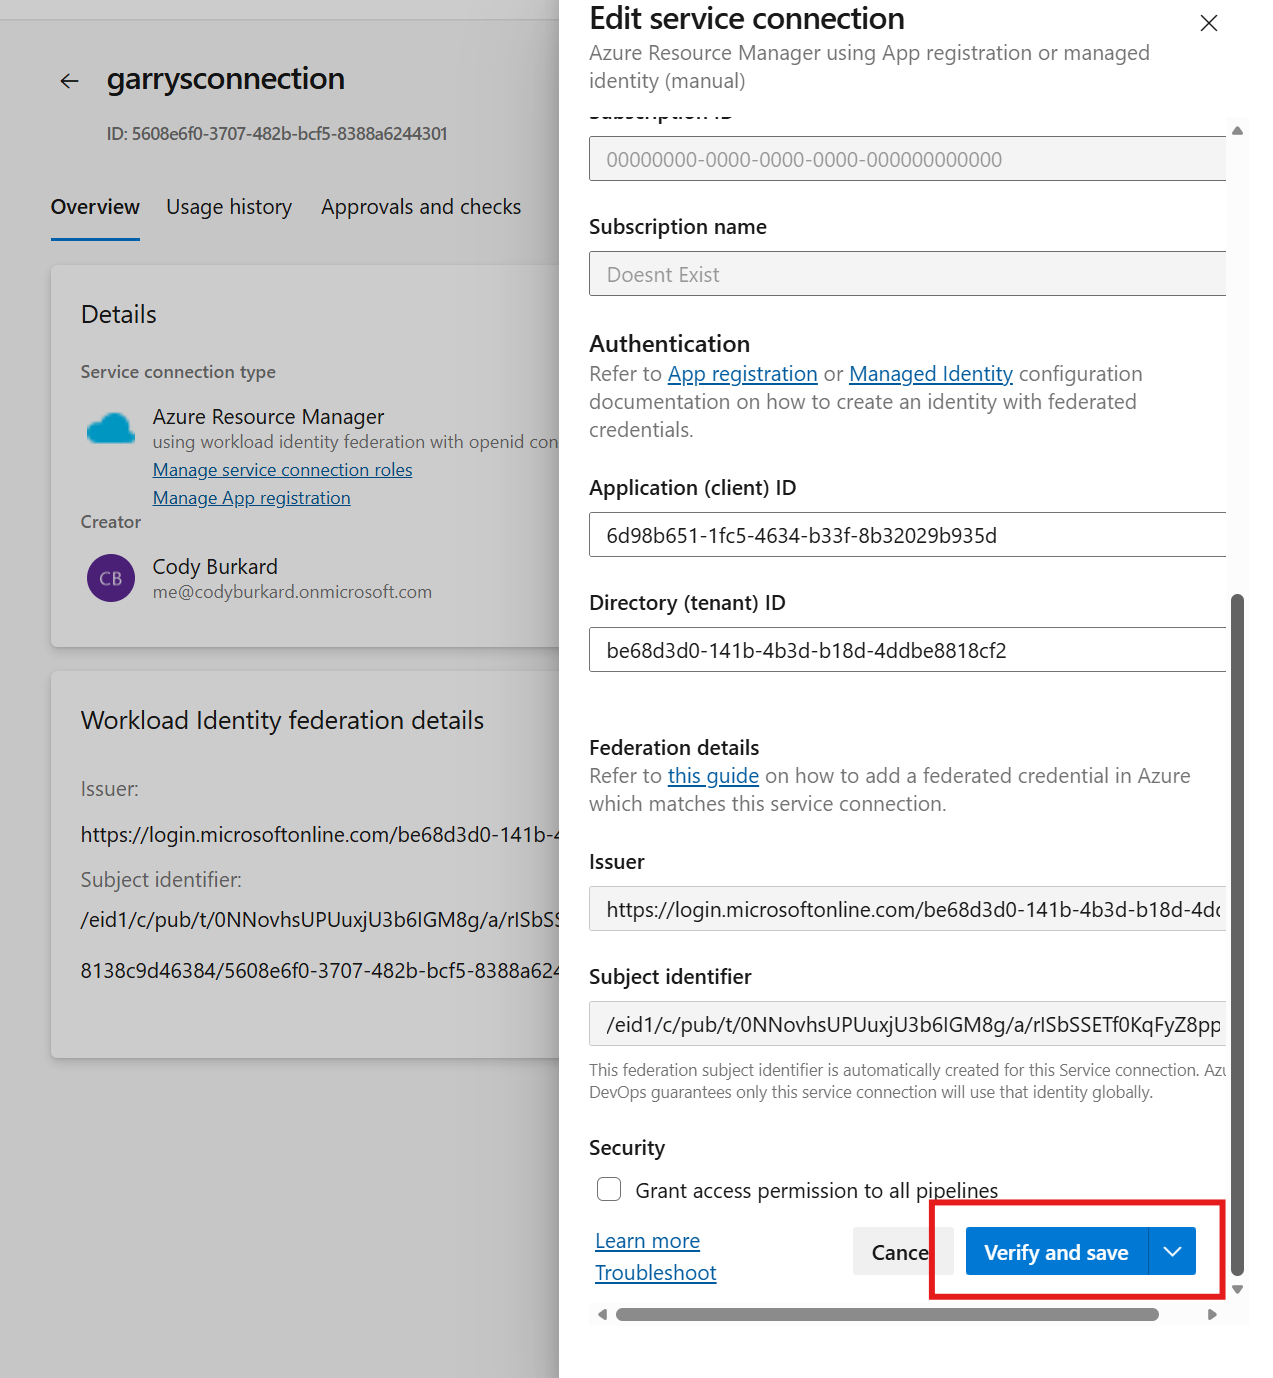Expand the Verify and save dropdown arrow
Viewport: 1273px width, 1378px height.
[x=1172, y=1252]
